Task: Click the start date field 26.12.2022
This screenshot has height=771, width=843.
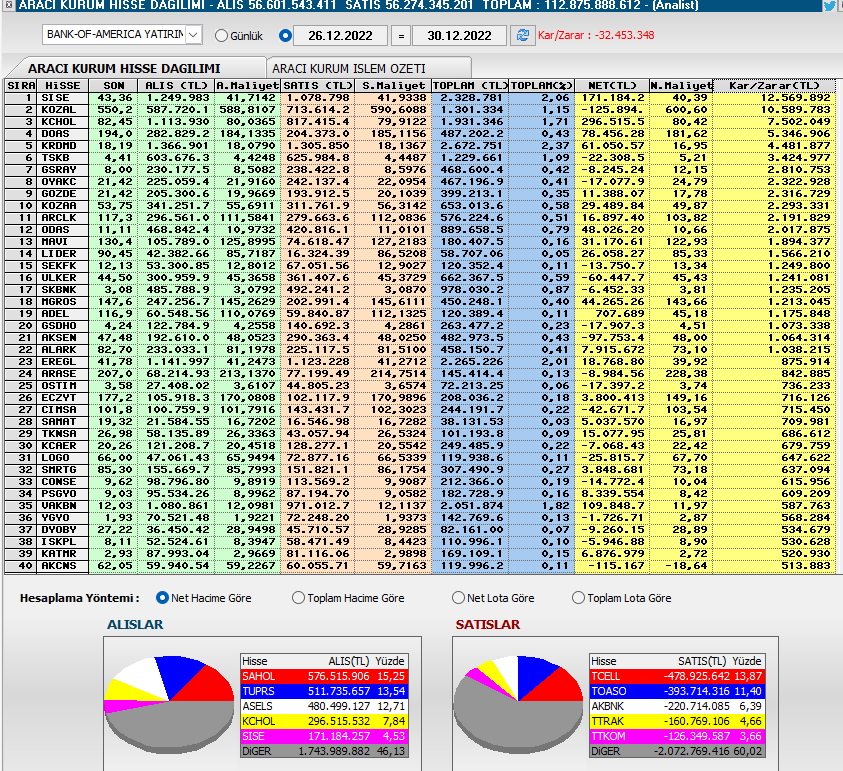Action: click(340, 35)
